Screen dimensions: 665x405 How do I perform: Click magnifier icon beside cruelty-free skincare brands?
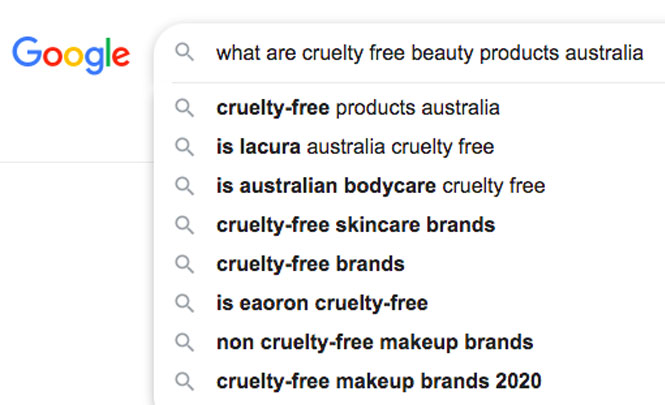[184, 225]
